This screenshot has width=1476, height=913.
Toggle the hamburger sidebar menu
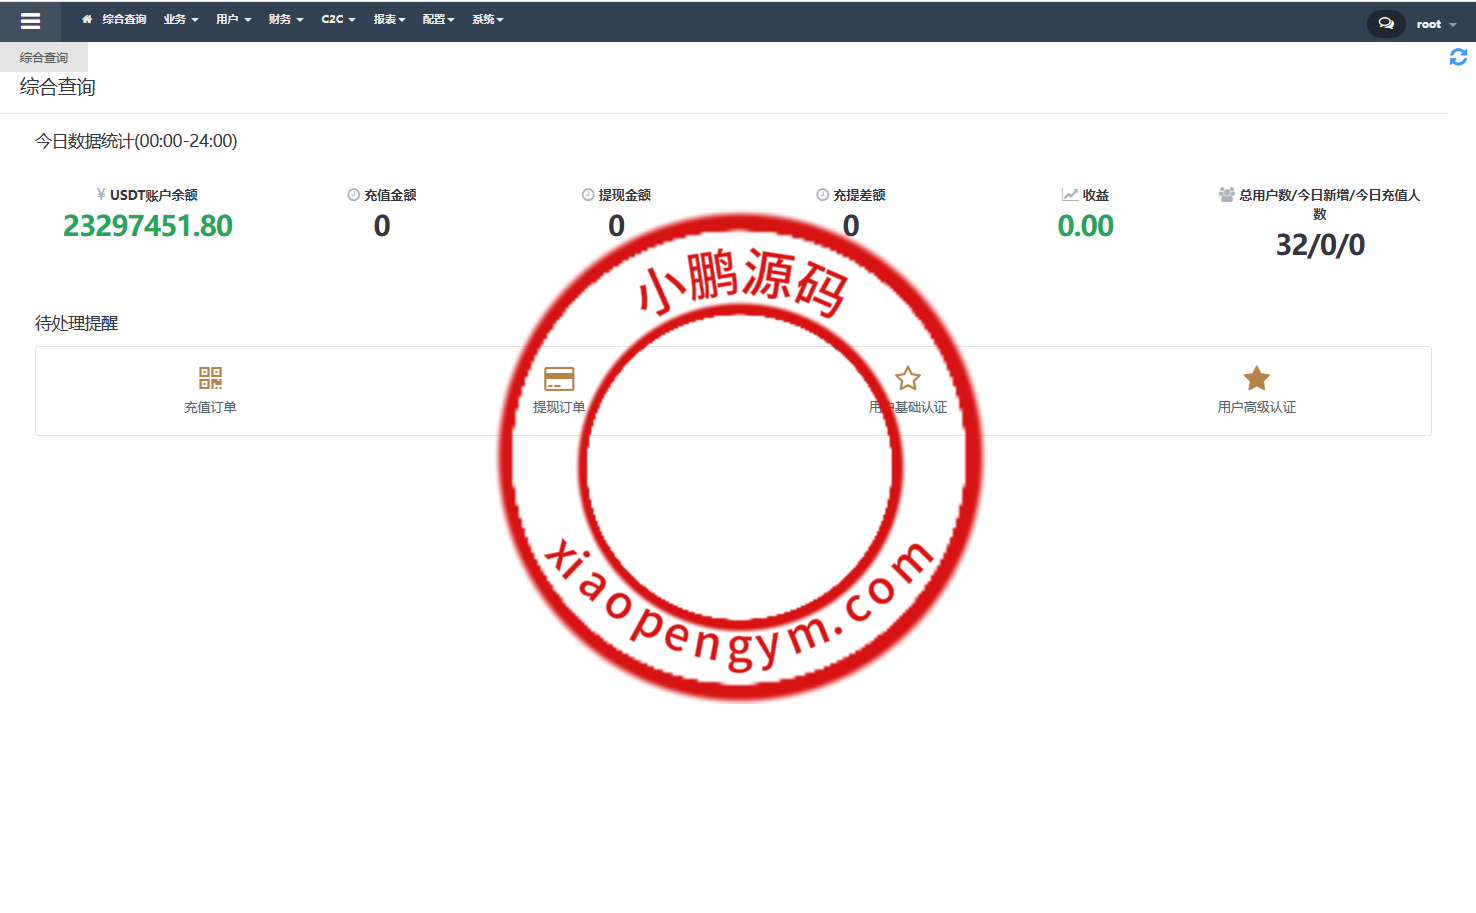[30, 21]
